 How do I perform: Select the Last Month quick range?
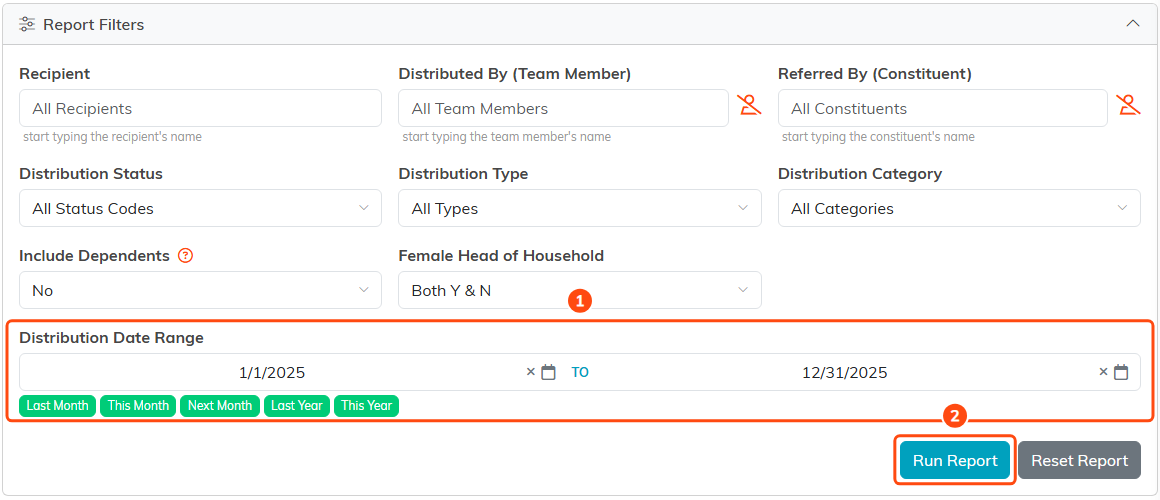click(x=58, y=406)
